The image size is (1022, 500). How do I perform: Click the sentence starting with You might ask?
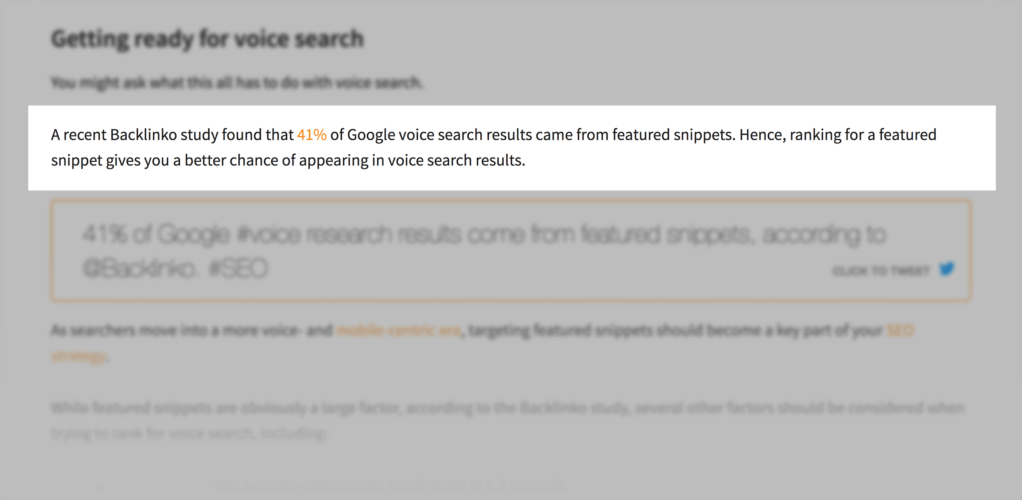(x=237, y=82)
